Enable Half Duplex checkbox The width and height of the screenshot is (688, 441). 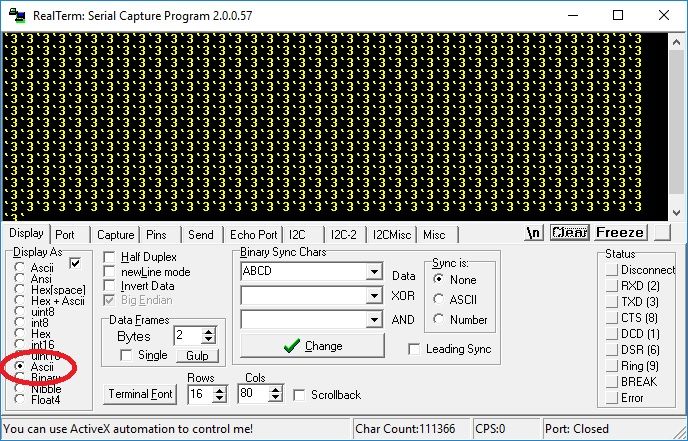108,257
